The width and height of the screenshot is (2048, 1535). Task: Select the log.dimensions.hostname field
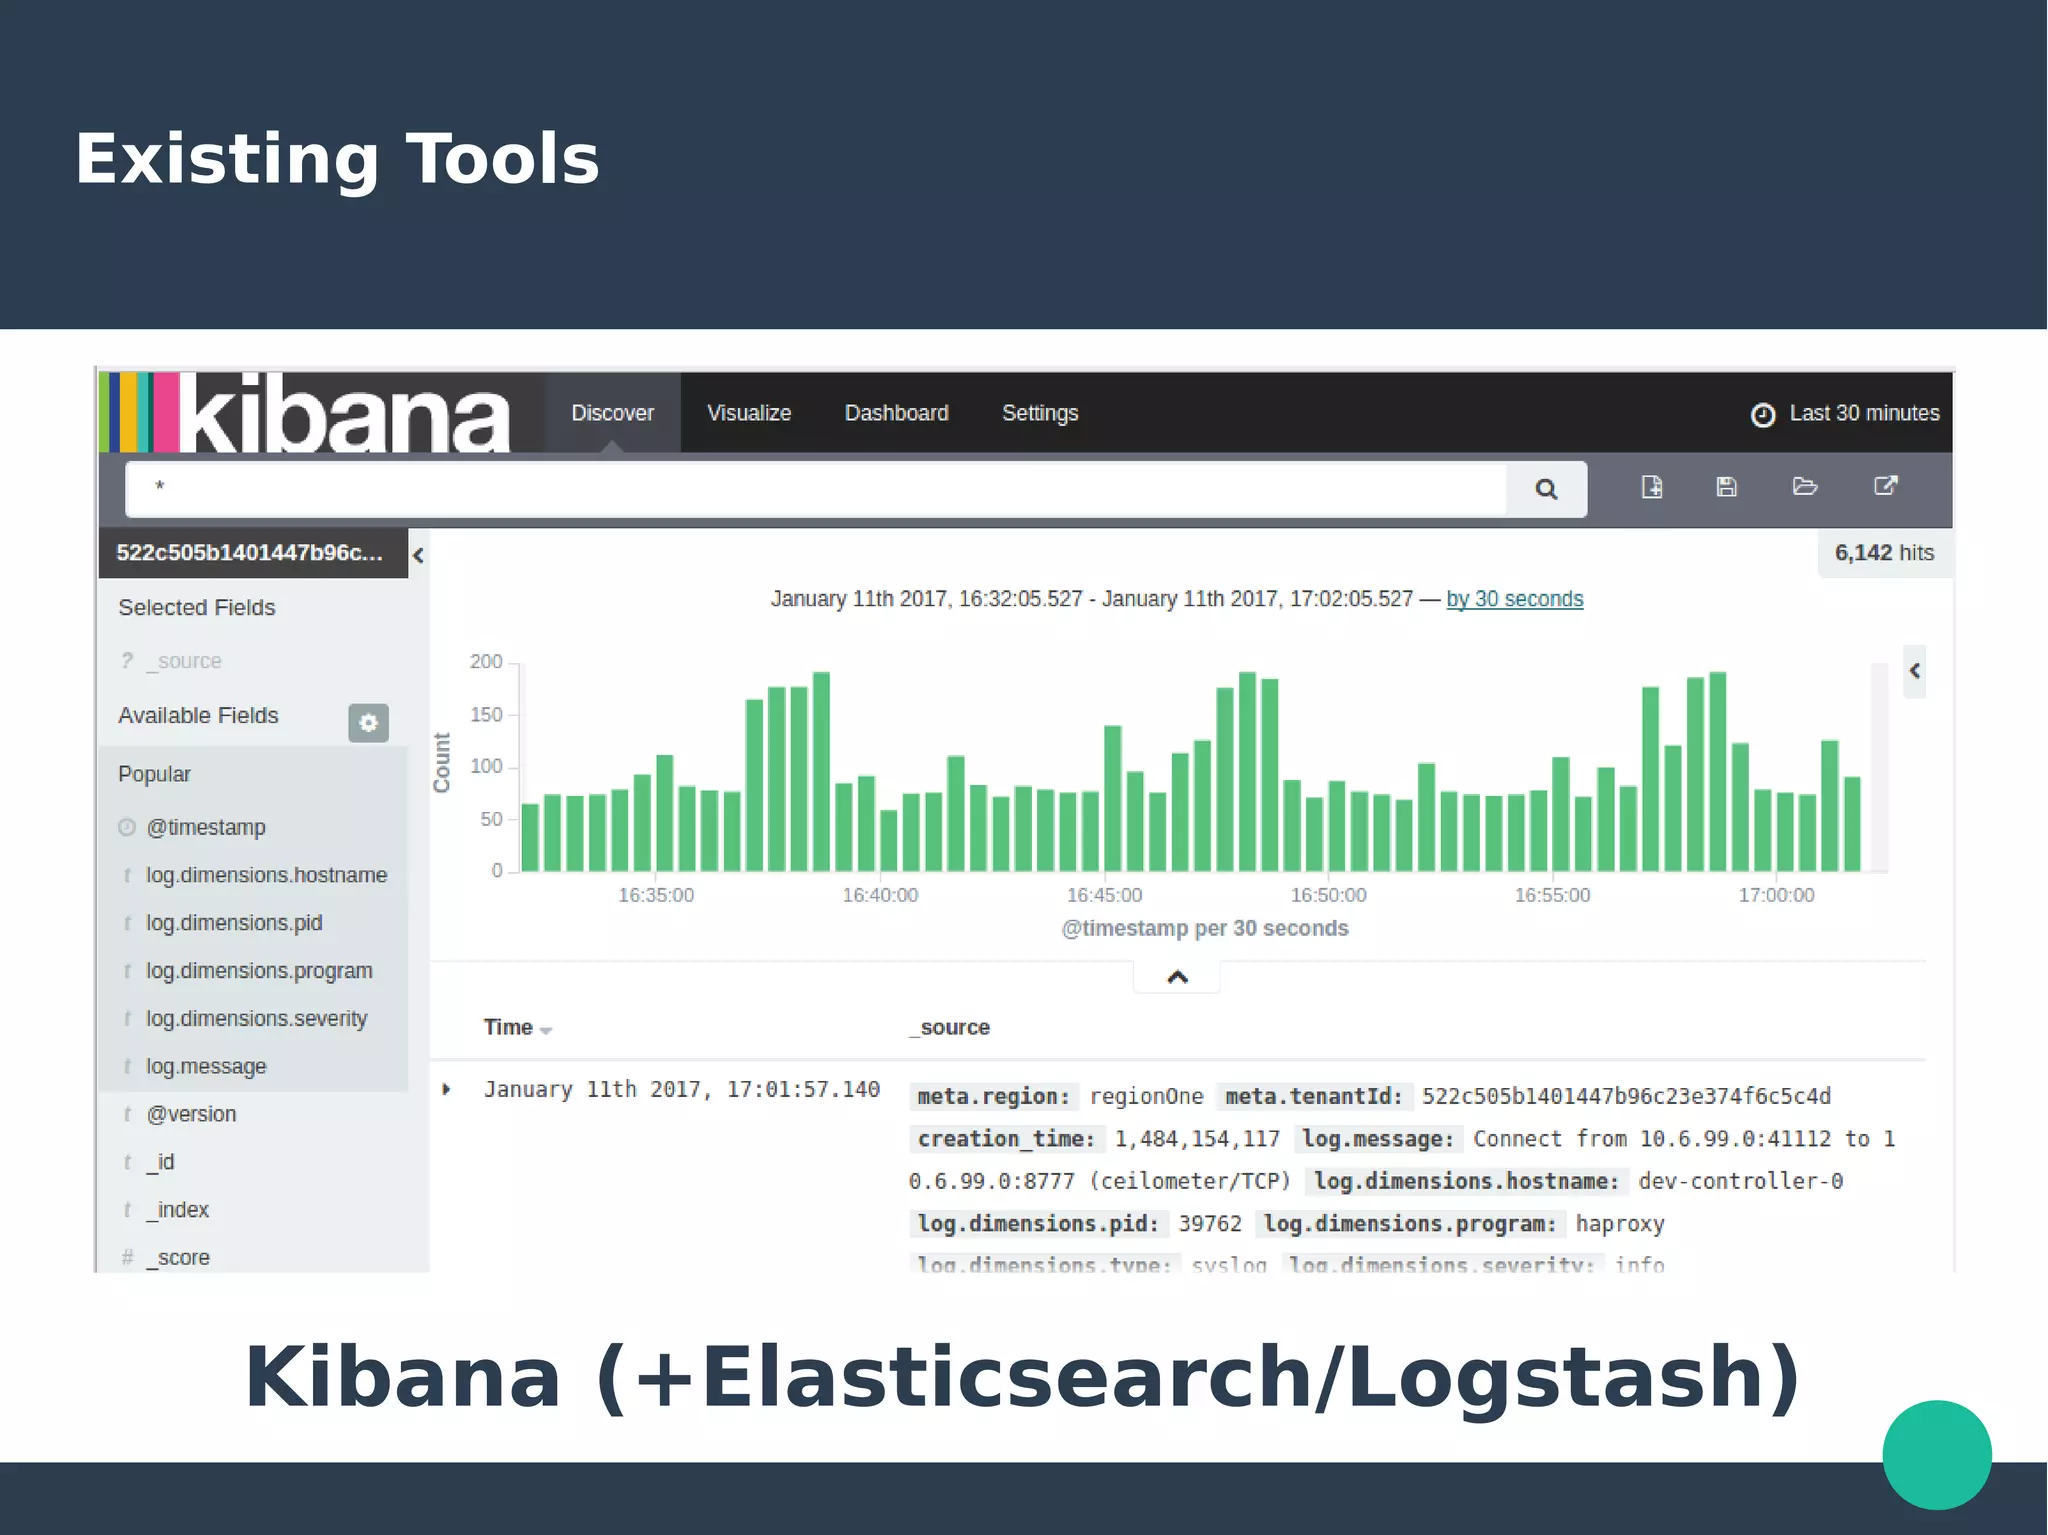(266, 875)
